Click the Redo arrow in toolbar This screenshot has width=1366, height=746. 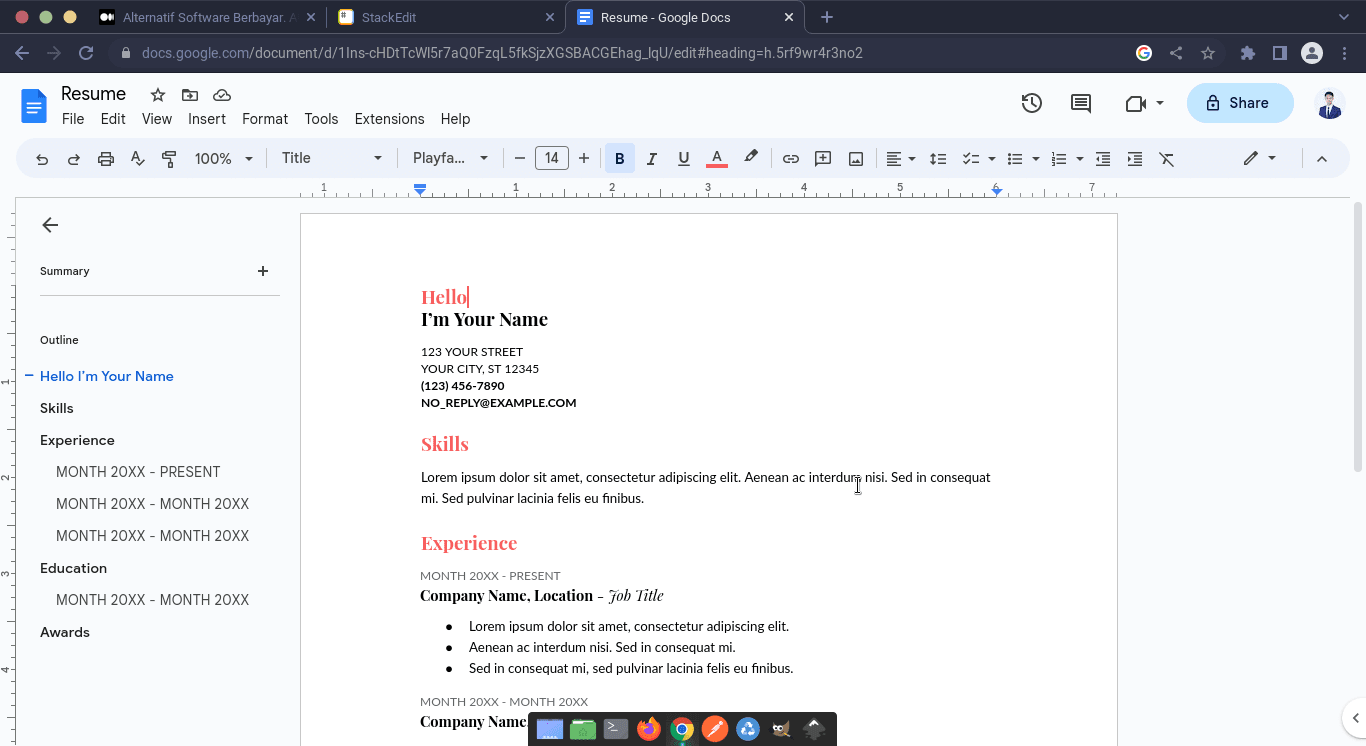pos(74,159)
